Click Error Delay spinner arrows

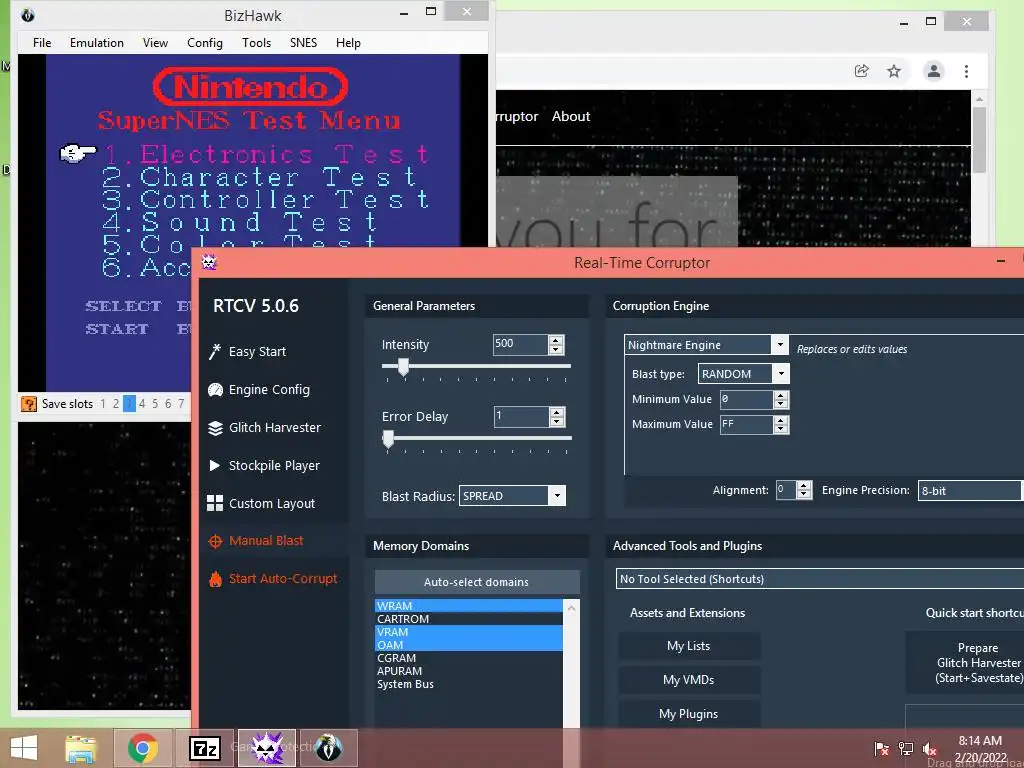556,417
